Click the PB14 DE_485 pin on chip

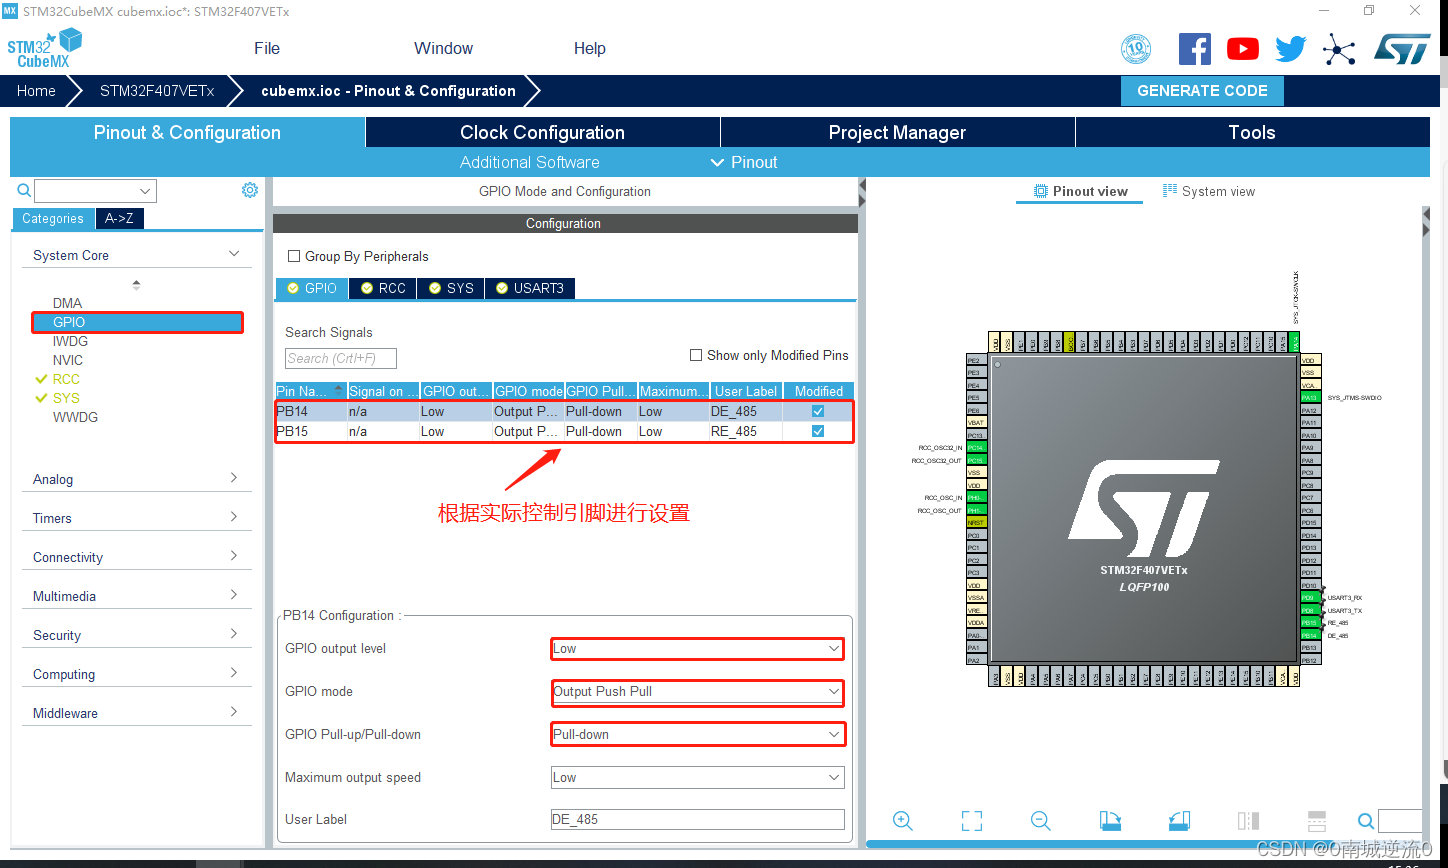[1310, 635]
